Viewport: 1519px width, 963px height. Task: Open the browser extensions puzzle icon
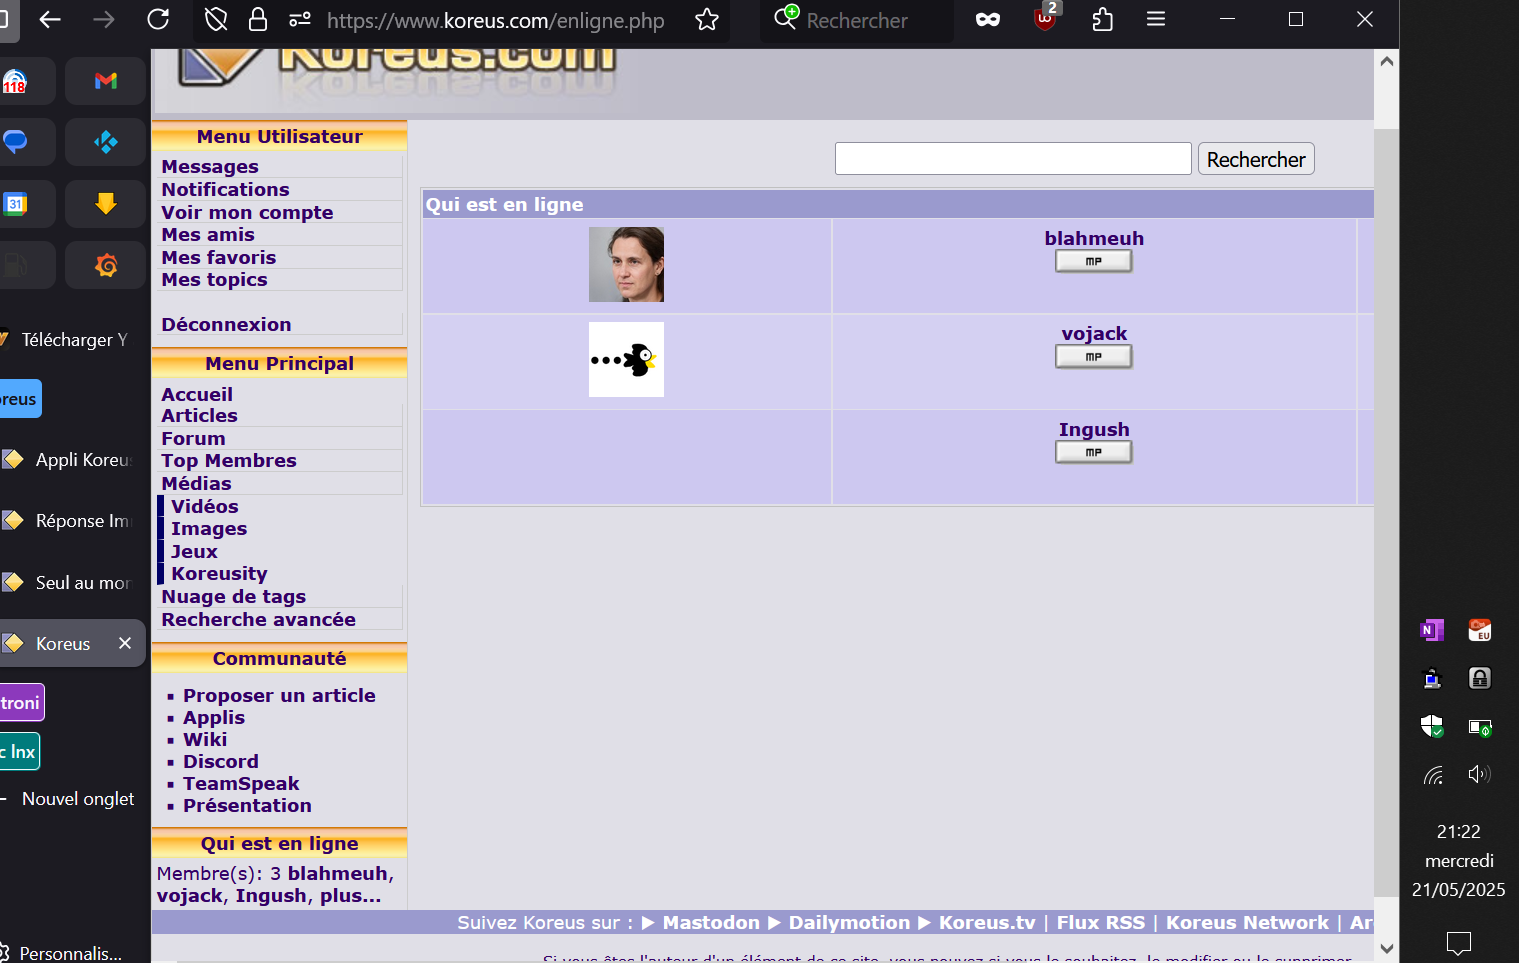[x=1102, y=20]
